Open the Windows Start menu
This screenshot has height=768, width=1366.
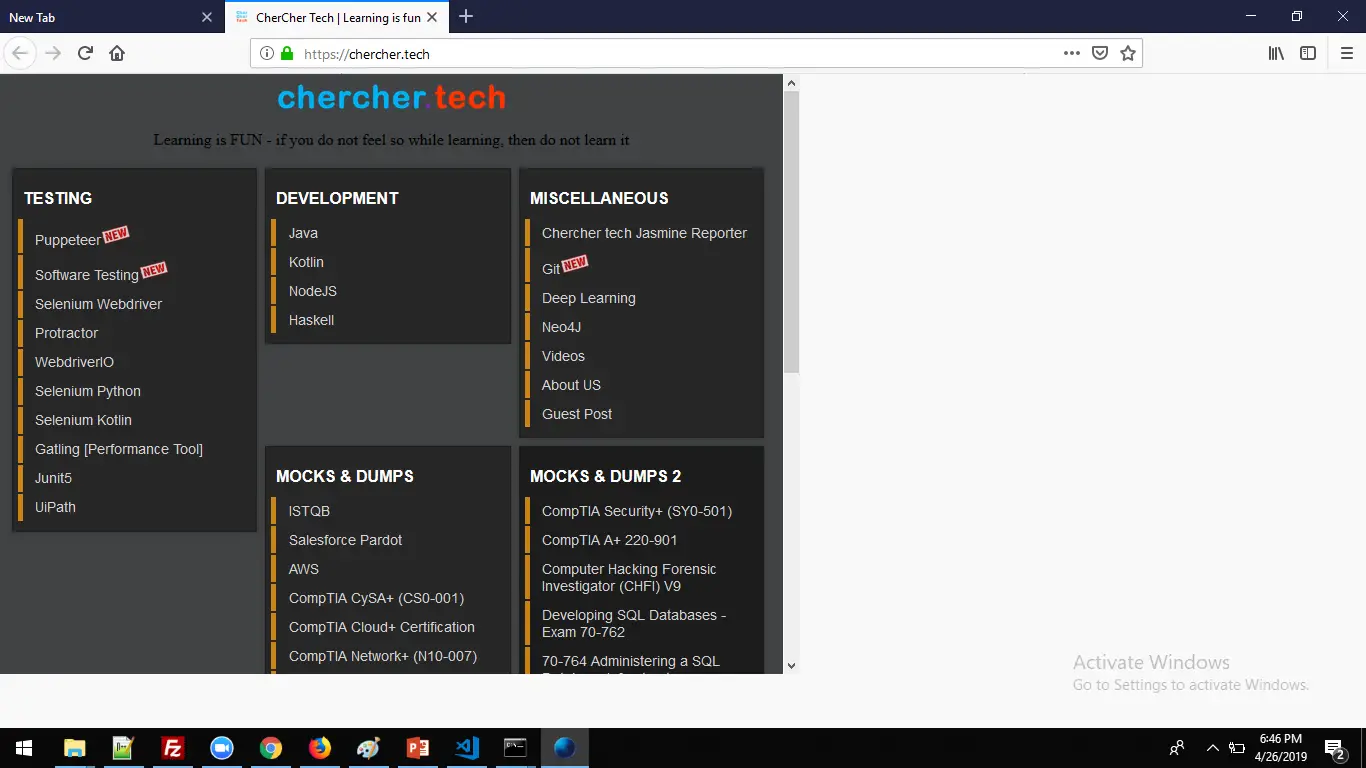pyautogui.click(x=23, y=748)
